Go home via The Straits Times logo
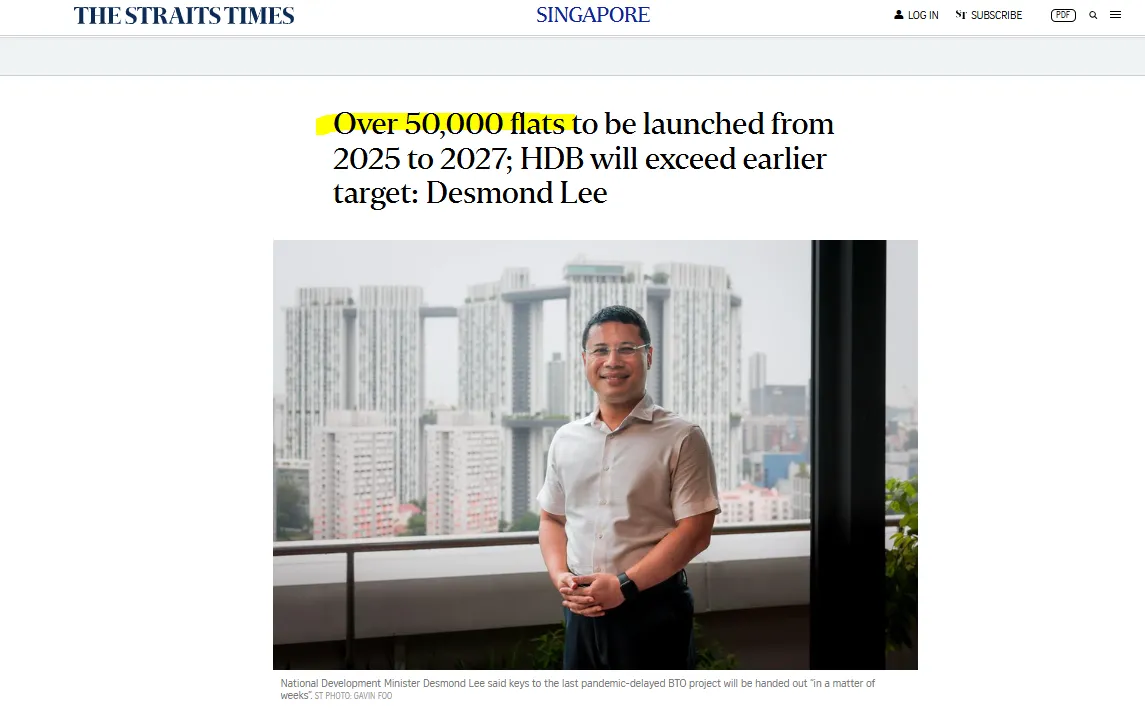 click(x=184, y=15)
